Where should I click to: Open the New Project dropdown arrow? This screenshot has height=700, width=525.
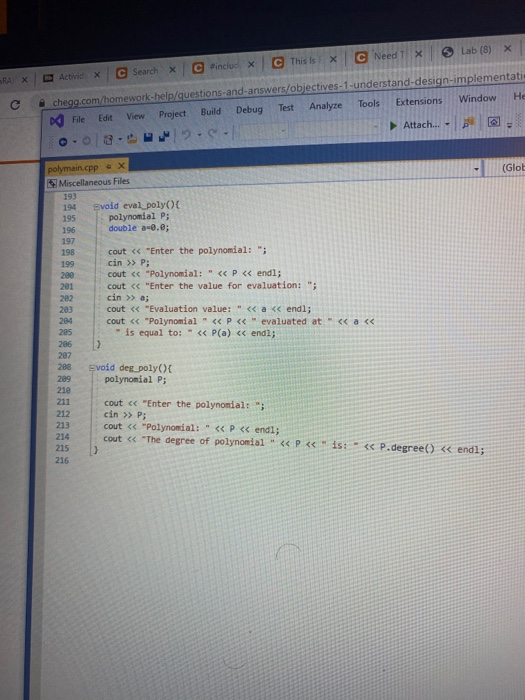(x=120, y=139)
